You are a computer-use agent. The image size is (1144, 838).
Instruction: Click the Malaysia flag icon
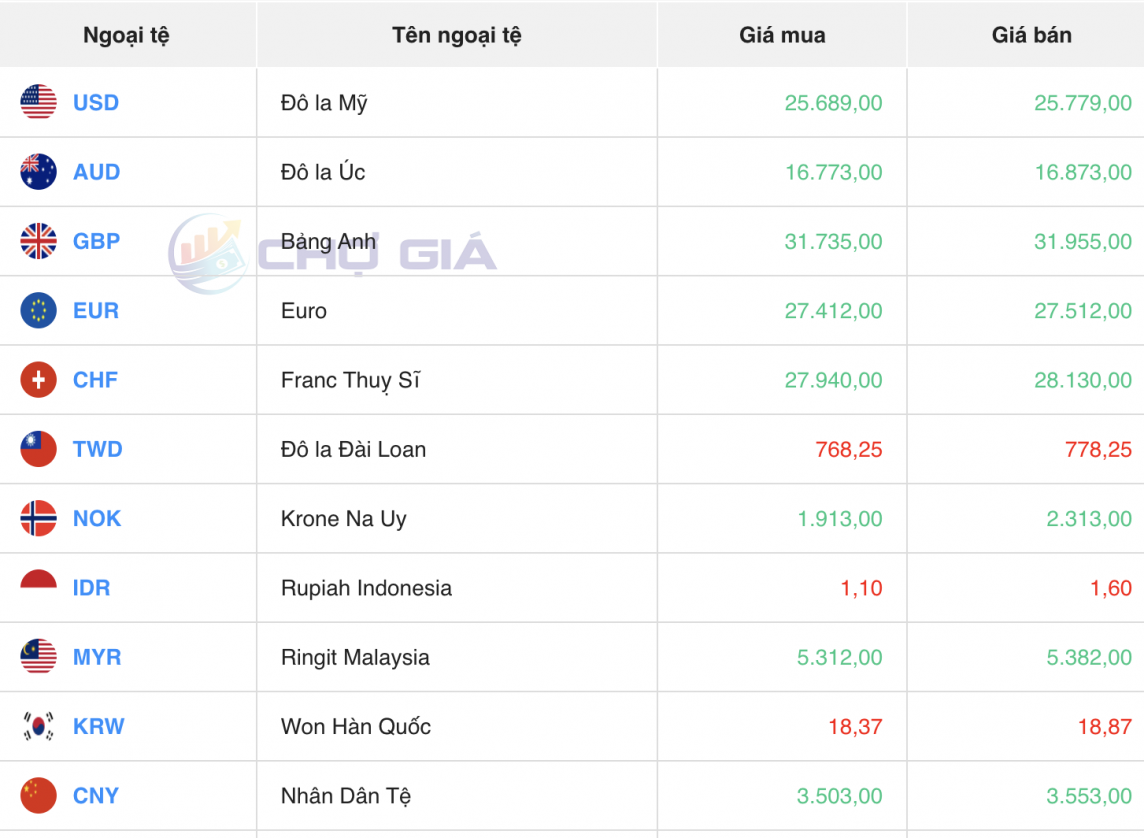click(x=38, y=657)
